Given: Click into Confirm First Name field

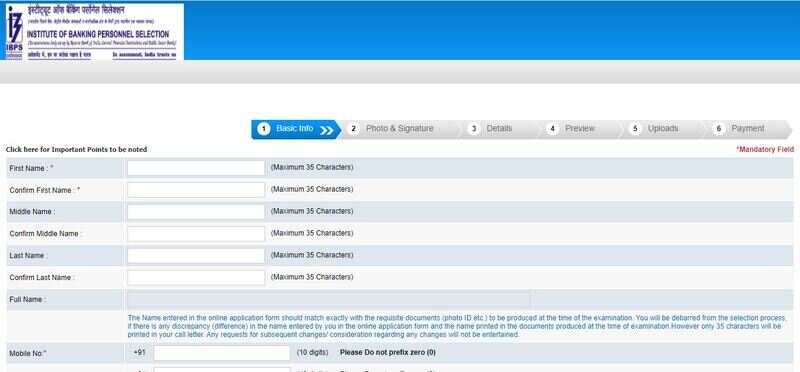Looking at the screenshot, I should point(196,190).
